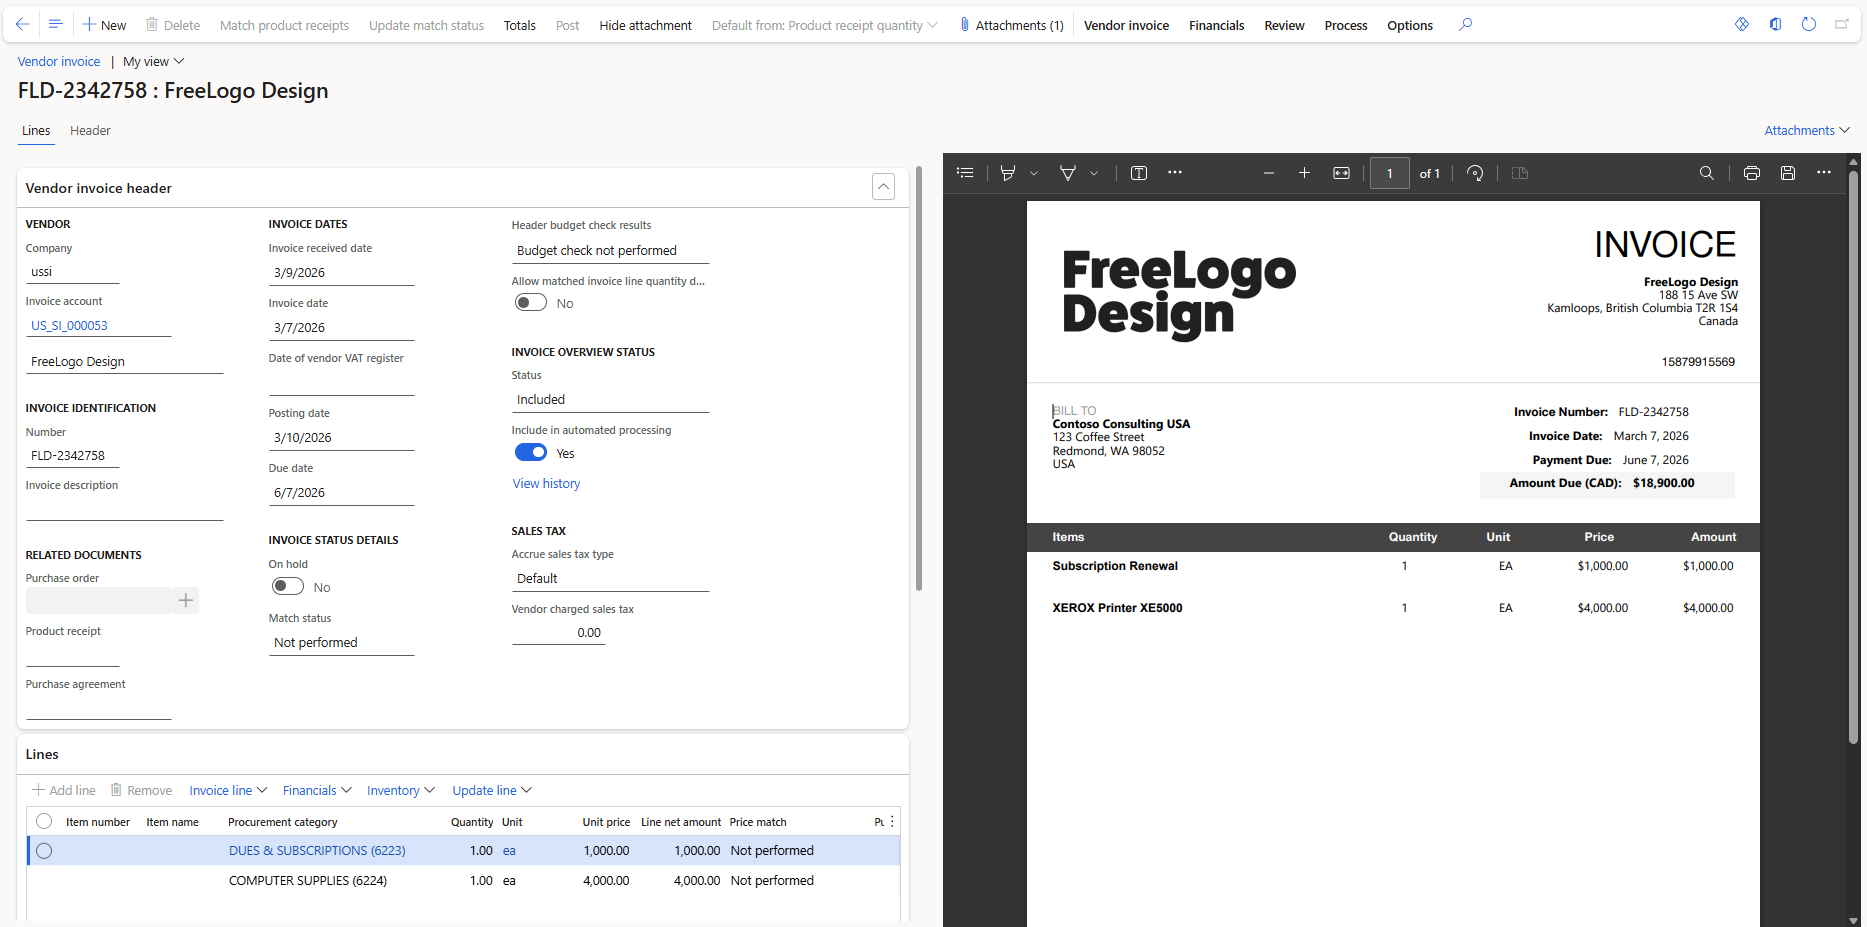Click the Invoice description input field
Image resolution: width=1867 pixels, height=927 pixels.
(x=124, y=509)
